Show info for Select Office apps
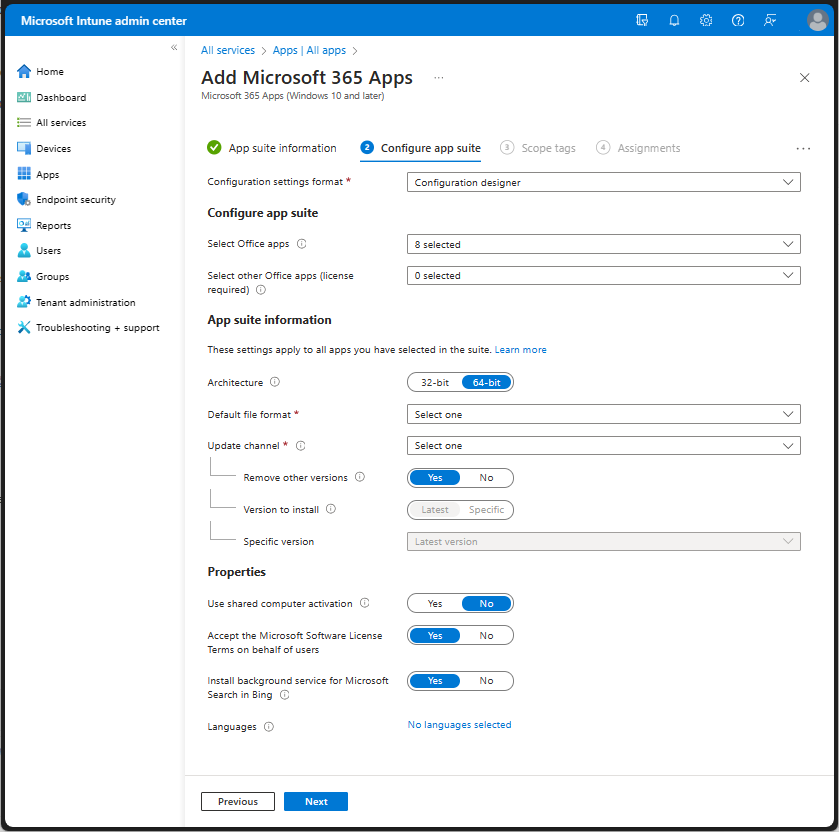This screenshot has height=832, width=839. point(302,243)
